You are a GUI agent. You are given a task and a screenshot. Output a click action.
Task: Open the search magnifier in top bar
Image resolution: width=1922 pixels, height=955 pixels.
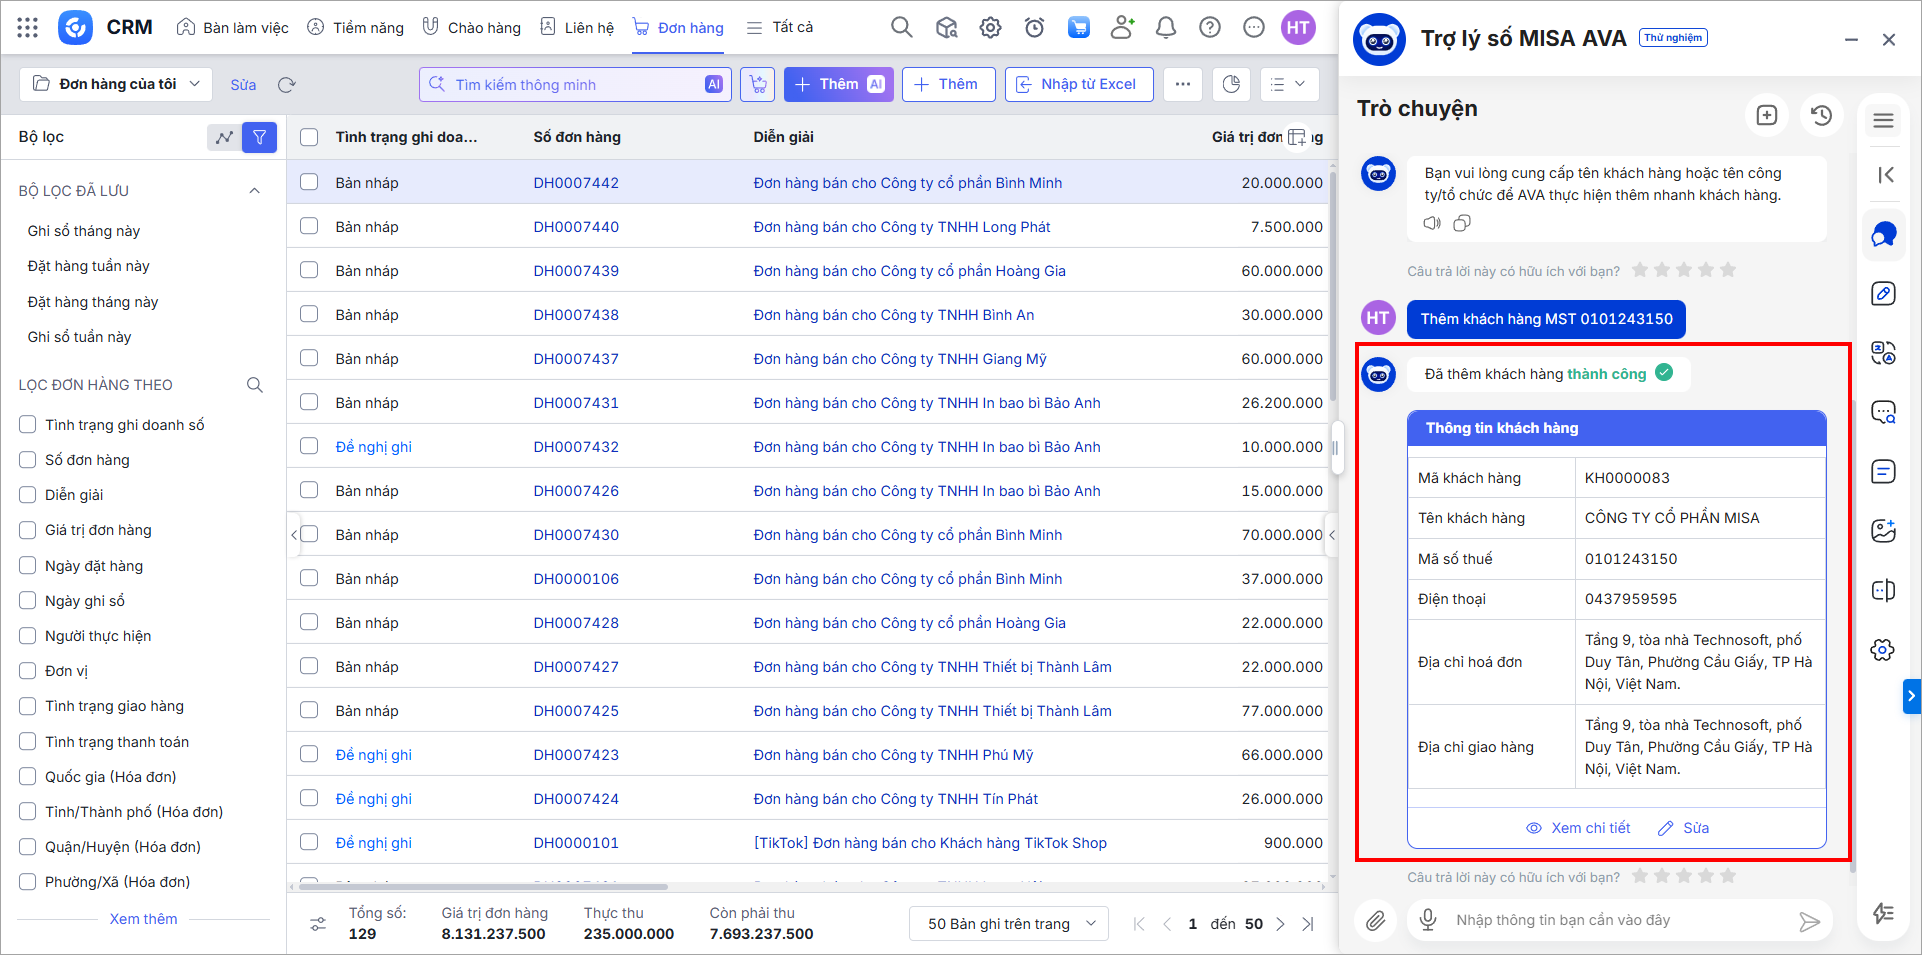[901, 28]
